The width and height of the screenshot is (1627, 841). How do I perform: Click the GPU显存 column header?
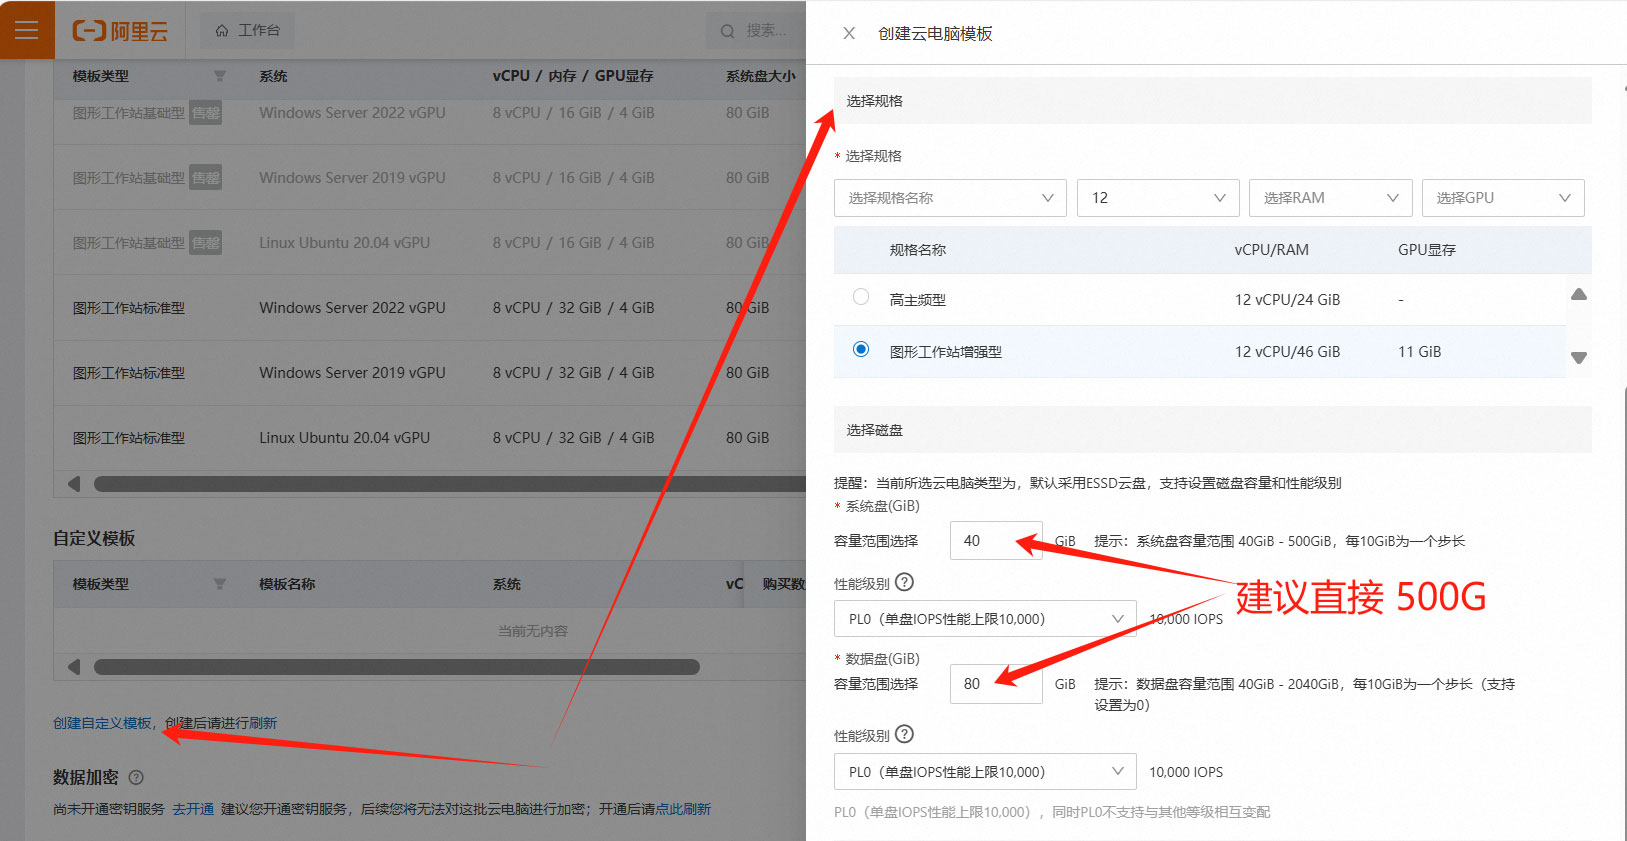(x=1427, y=250)
